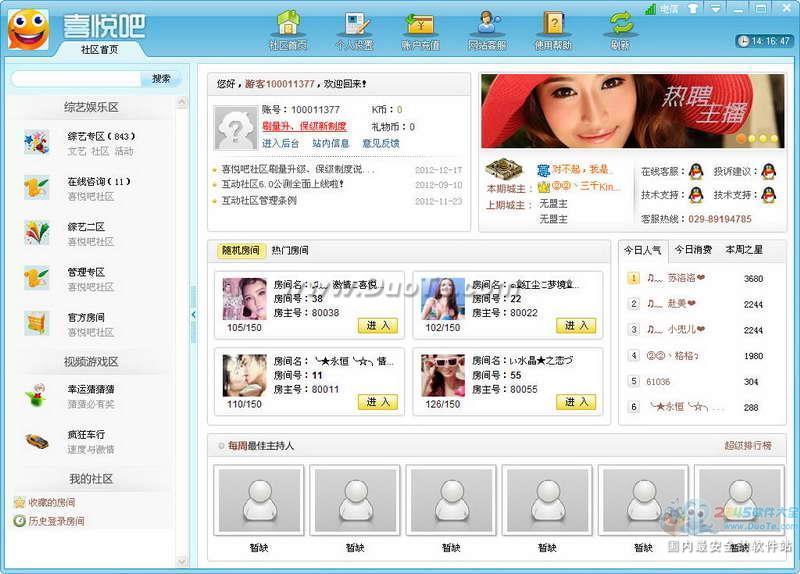Click the QQ penguin next to 在线客服
The width and height of the screenshot is (800, 574).
click(x=695, y=171)
